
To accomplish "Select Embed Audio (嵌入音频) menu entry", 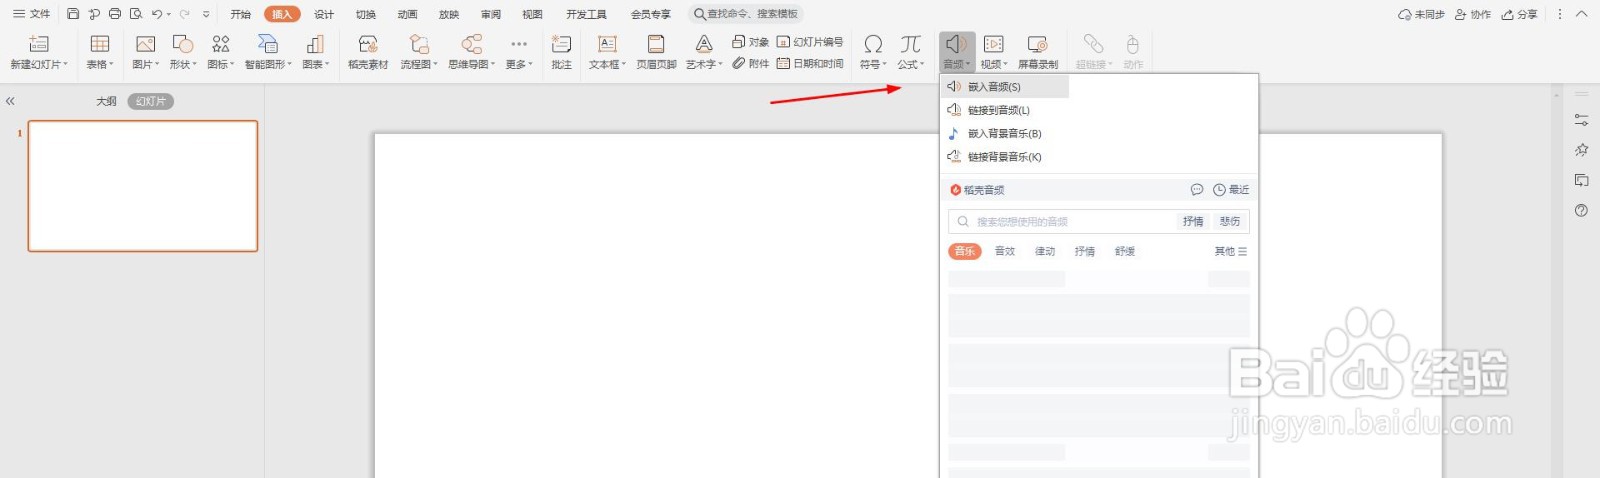I will tap(1005, 87).
